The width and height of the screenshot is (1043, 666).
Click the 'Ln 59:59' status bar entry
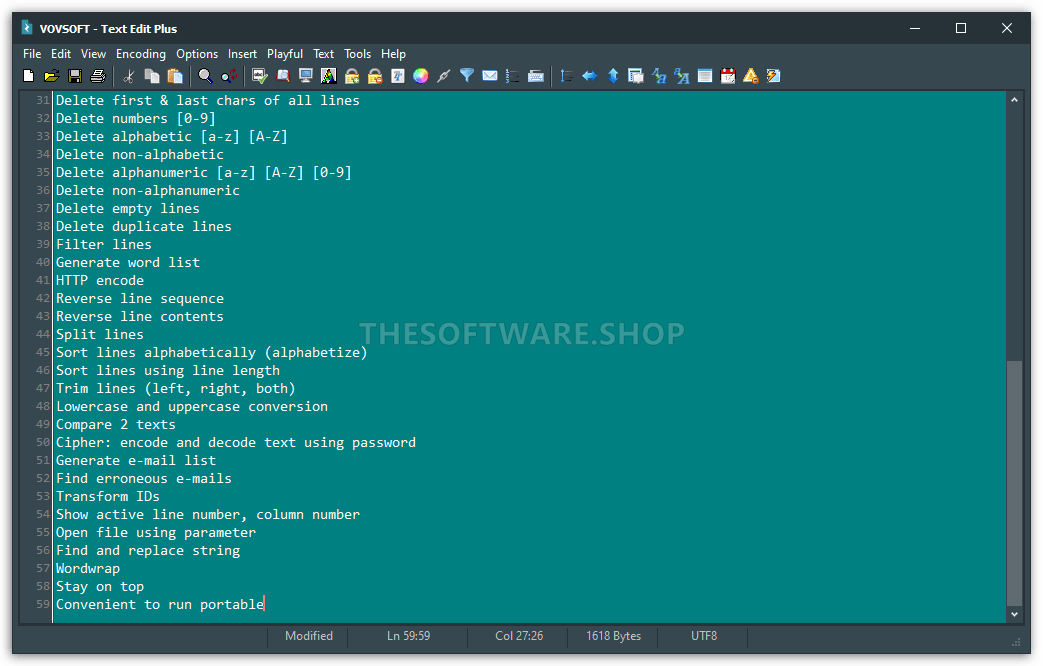tap(408, 636)
